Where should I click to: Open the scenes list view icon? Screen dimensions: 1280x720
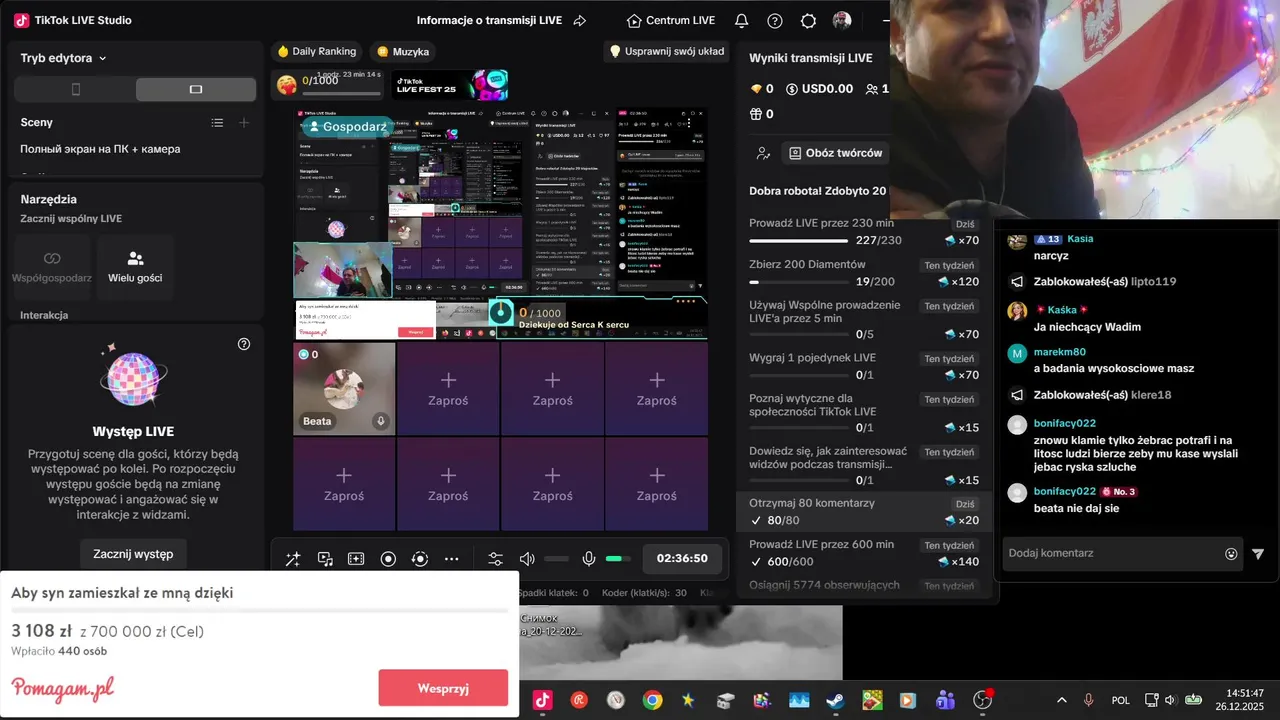click(217, 122)
